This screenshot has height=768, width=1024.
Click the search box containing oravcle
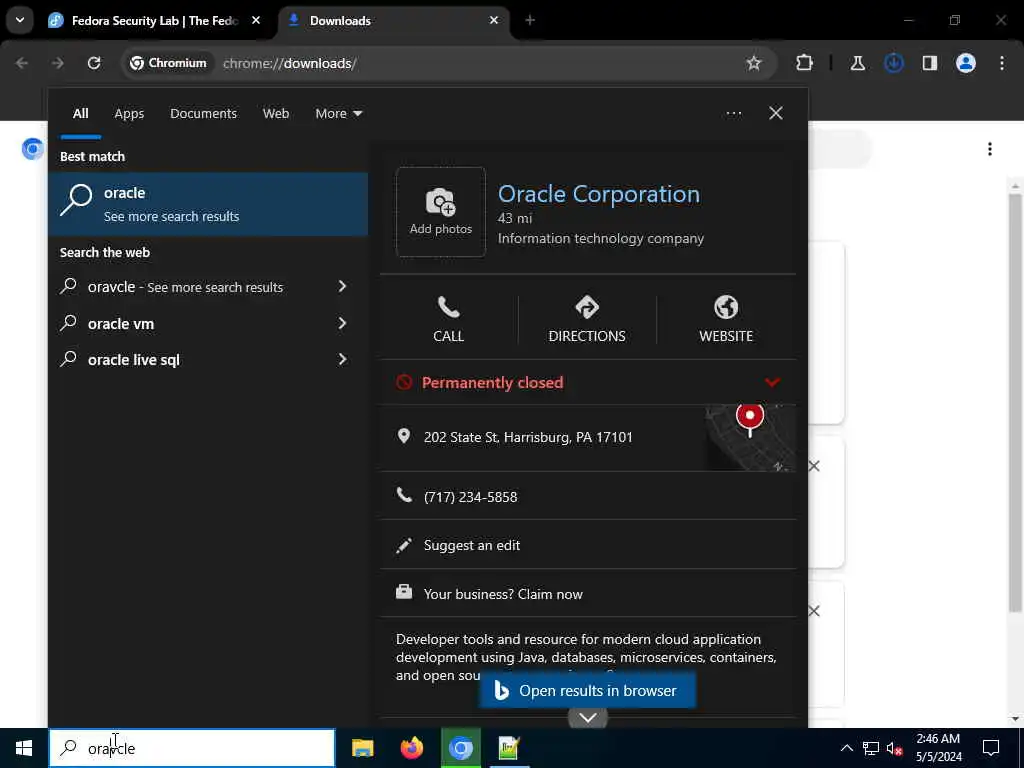[192, 748]
